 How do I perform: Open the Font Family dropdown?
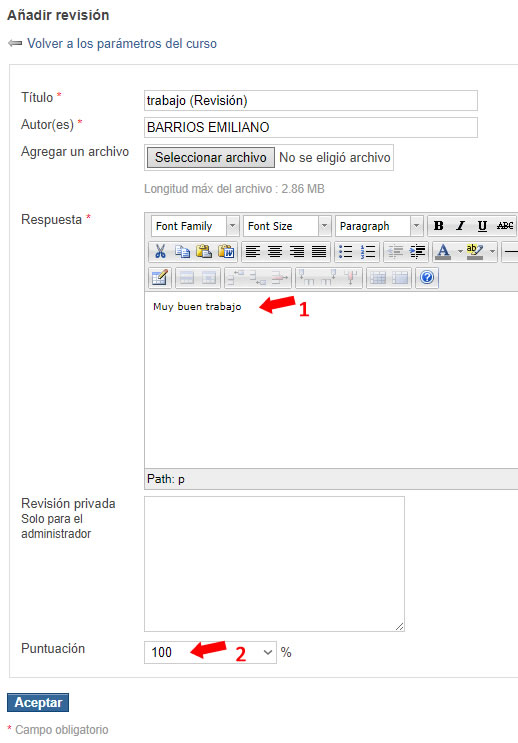point(195,226)
